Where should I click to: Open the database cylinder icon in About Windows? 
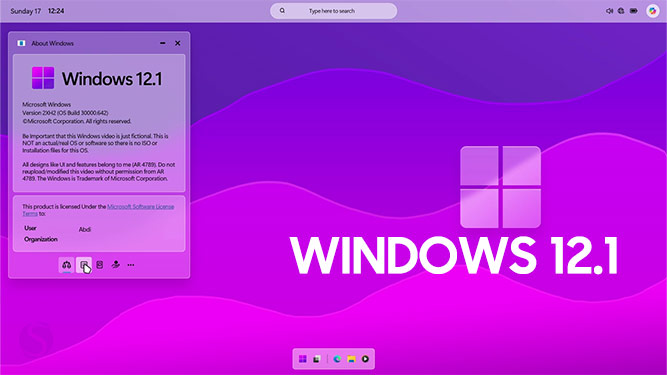tap(100, 265)
